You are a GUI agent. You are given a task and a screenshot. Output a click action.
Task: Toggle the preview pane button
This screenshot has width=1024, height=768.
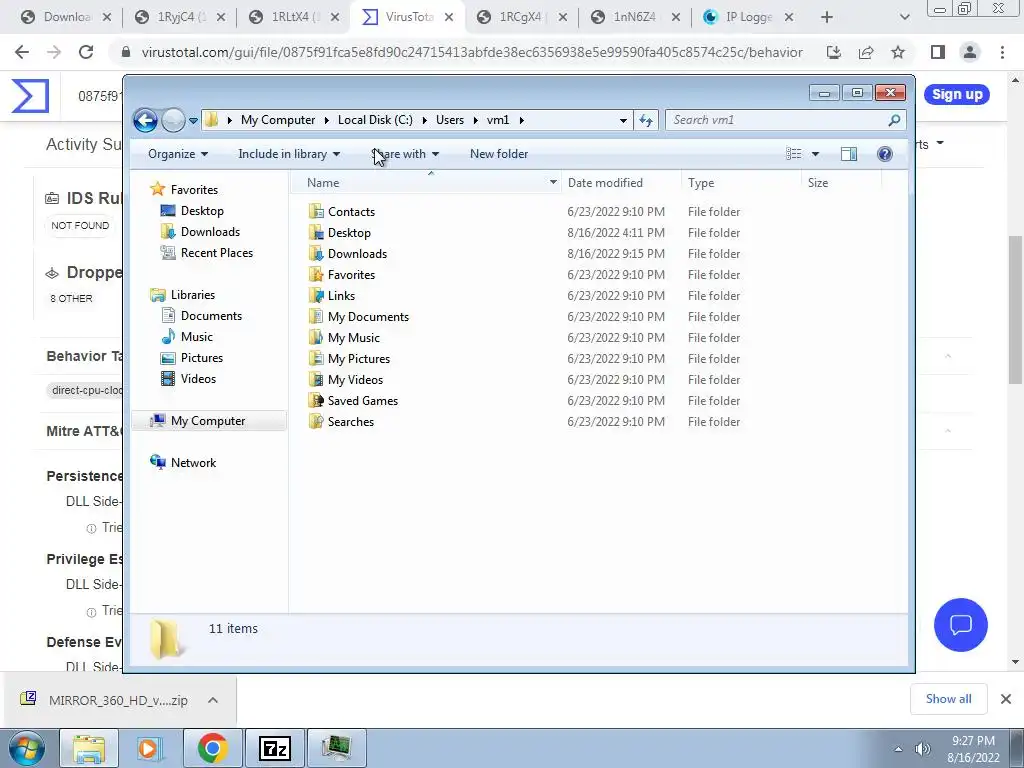tap(849, 154)
